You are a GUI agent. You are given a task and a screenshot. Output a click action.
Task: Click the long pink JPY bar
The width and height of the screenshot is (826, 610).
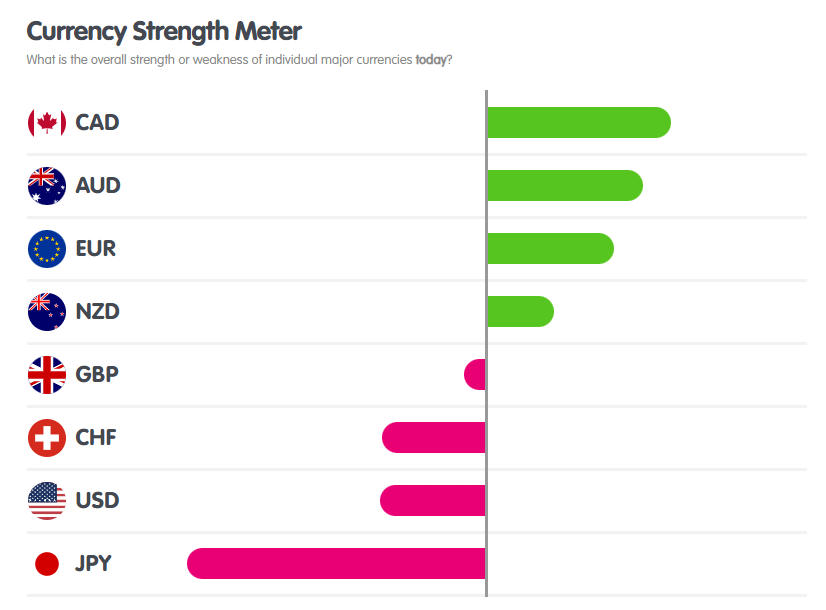tap(336, 563)
